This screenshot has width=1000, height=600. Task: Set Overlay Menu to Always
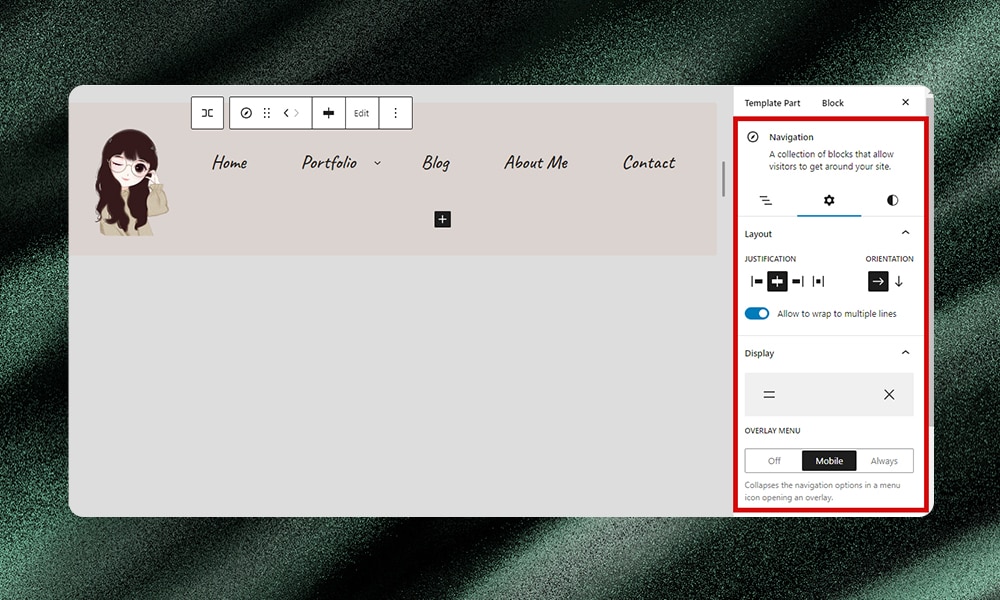coord(885,460)
